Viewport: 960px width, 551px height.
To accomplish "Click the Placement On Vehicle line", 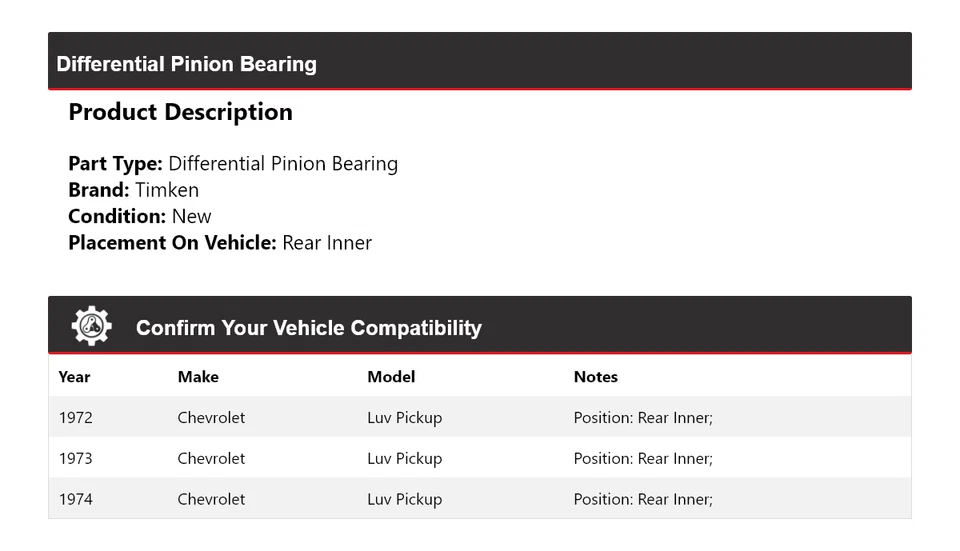I will click(220, 242).
